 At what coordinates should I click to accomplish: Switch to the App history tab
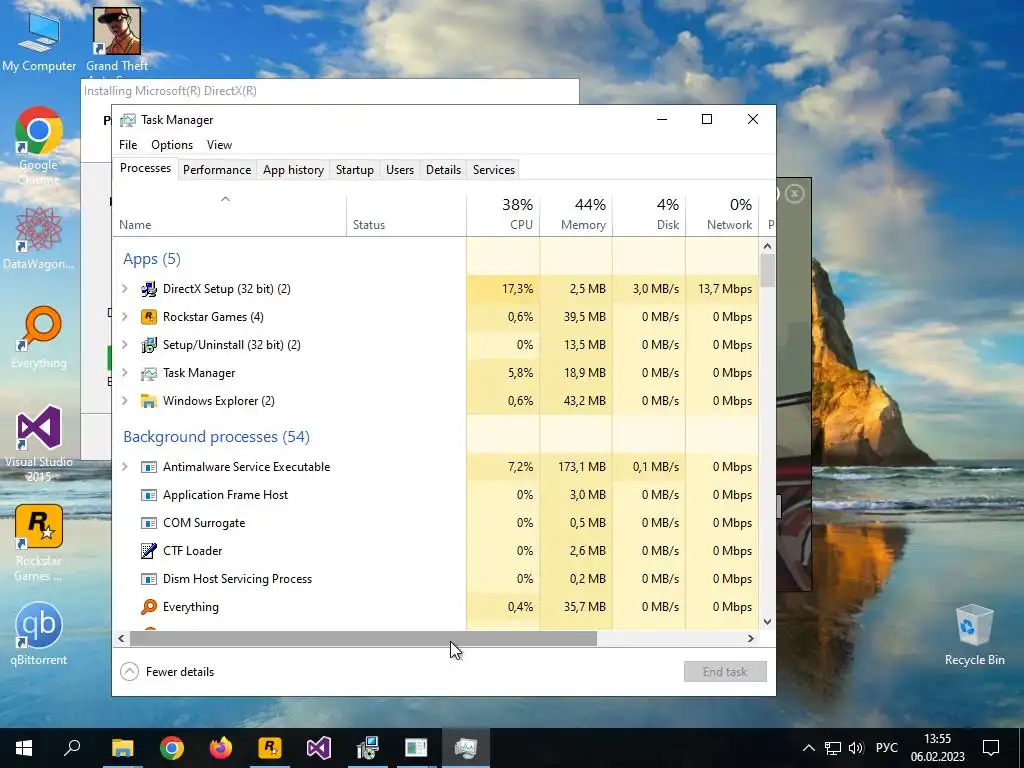click(x=293, y=170)
